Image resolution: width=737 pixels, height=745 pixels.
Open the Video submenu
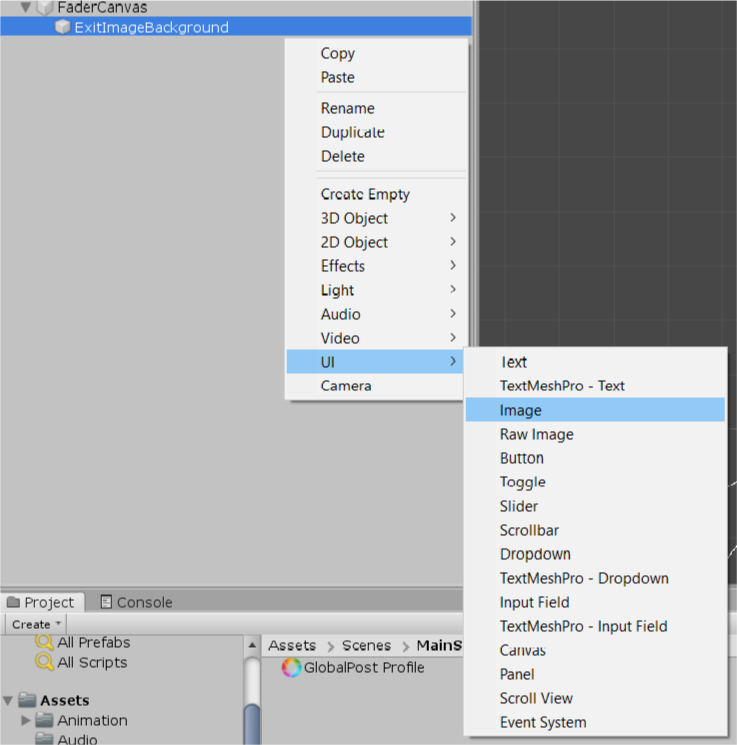click(x=375, y=338)
